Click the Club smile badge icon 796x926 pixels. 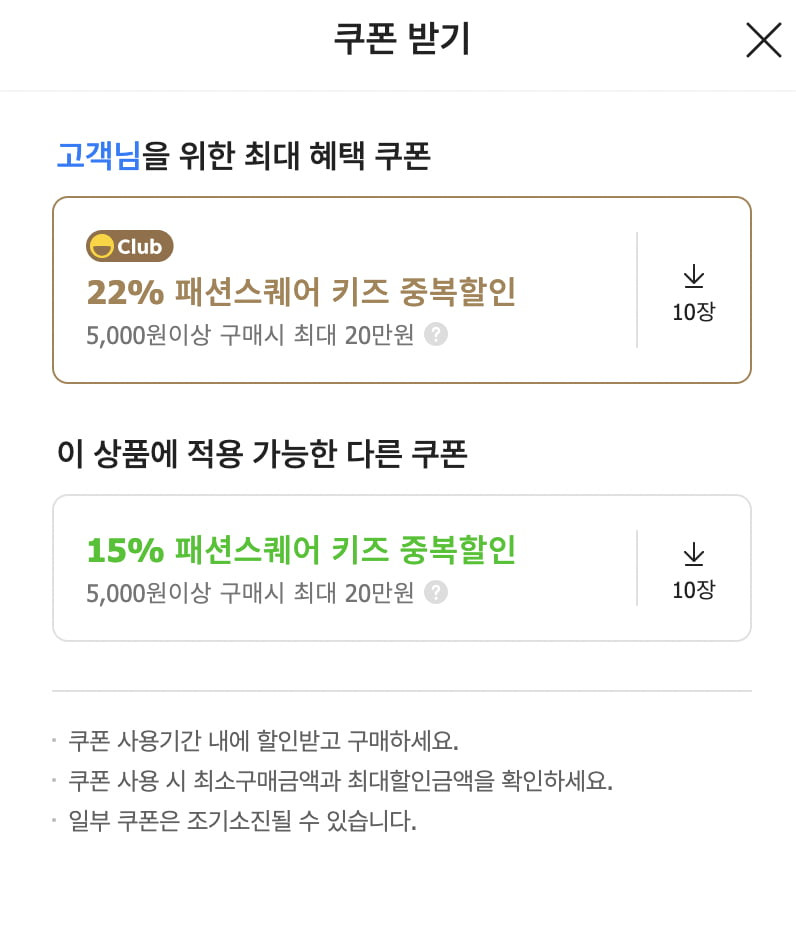(x=102, y=246)
